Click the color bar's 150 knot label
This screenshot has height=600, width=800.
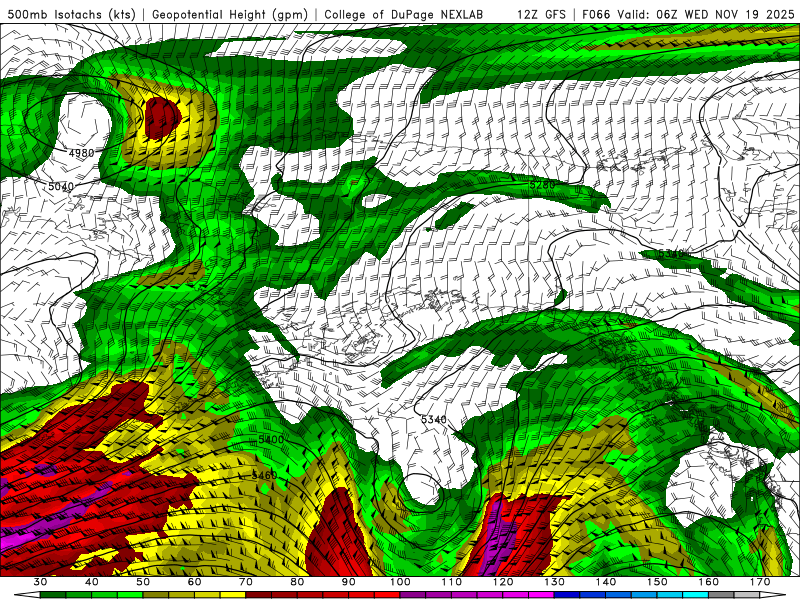[658, 582]
